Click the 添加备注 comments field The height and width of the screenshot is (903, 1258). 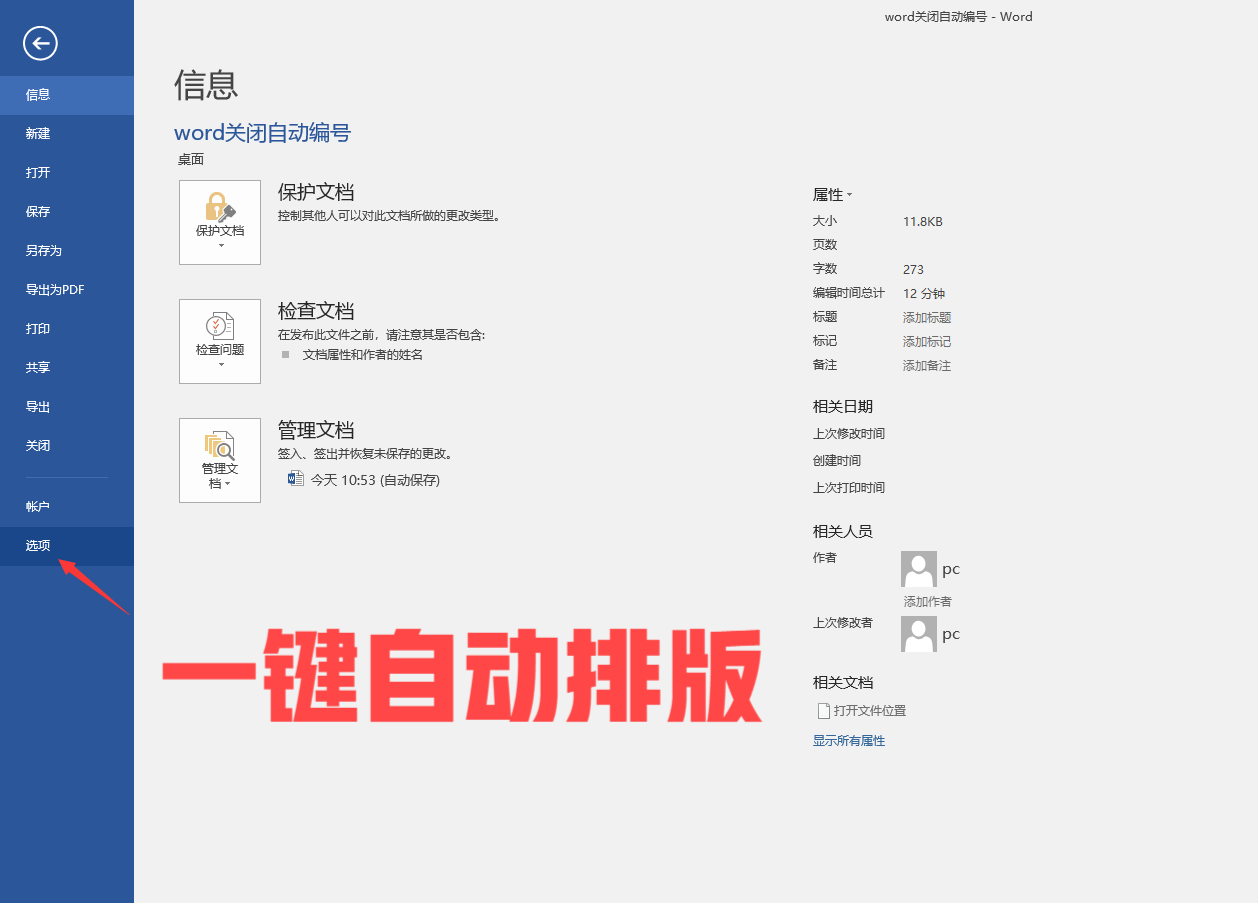coord(926,365)
